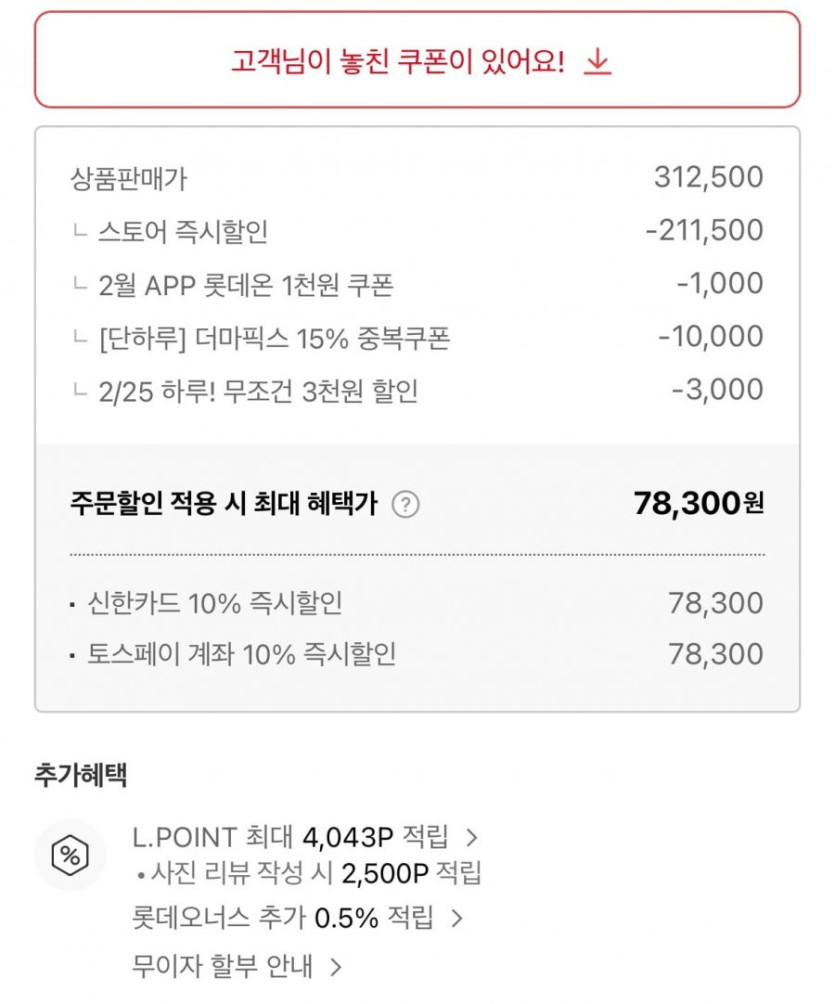835x1004 pixels.
Task: Click the 스토어 즉시할인 discount row
Action: click(183, 232)
